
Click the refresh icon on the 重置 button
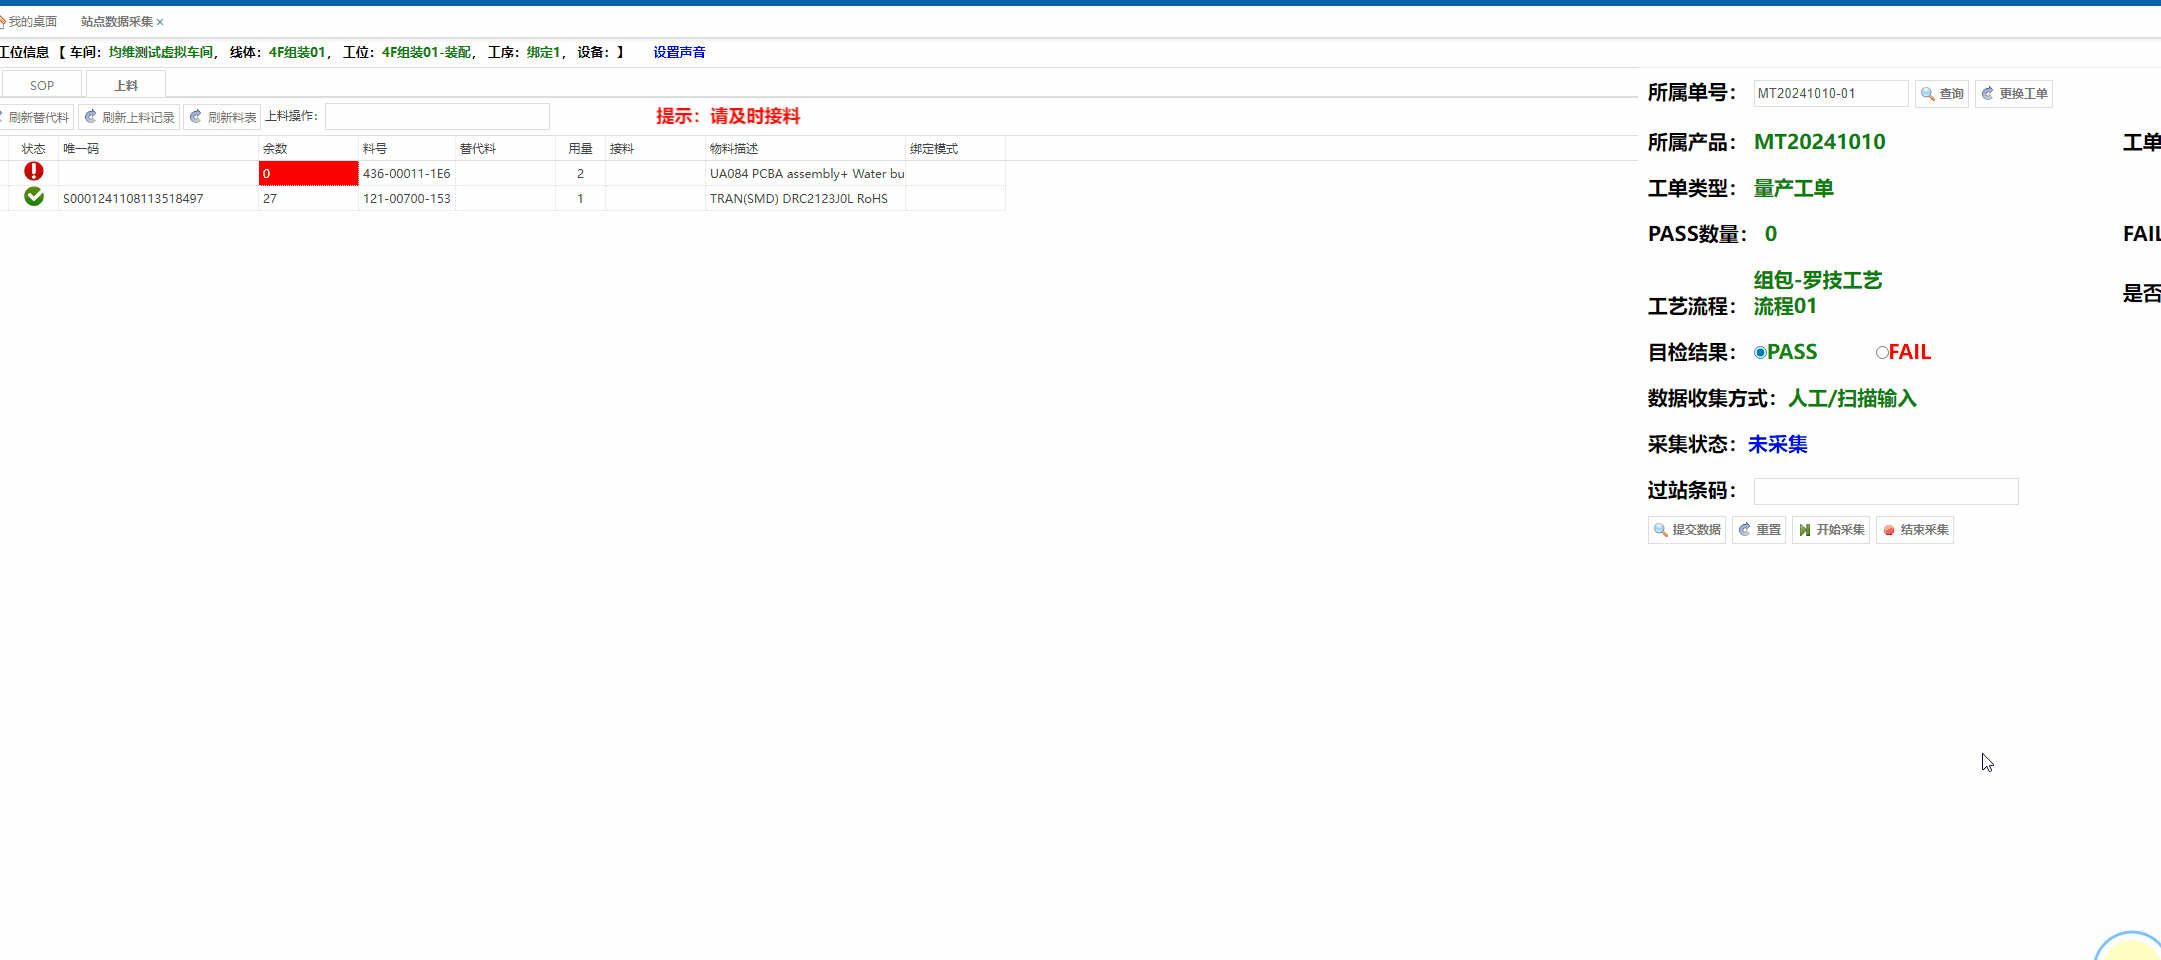pos(1744,528)
